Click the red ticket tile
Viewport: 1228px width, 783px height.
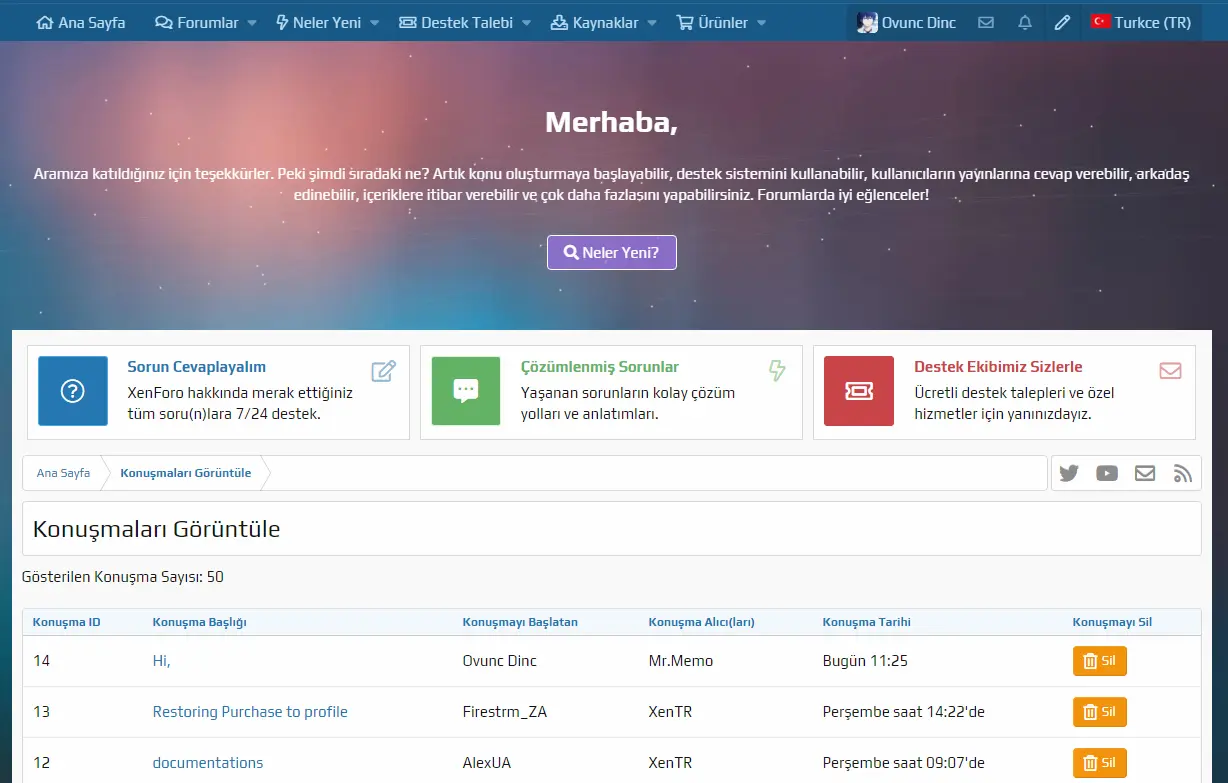click(859, 391)
